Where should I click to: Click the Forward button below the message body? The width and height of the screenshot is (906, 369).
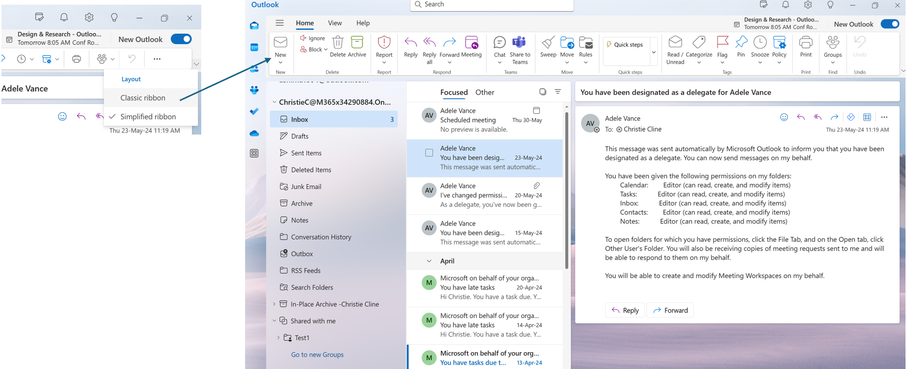click(670, 310)
